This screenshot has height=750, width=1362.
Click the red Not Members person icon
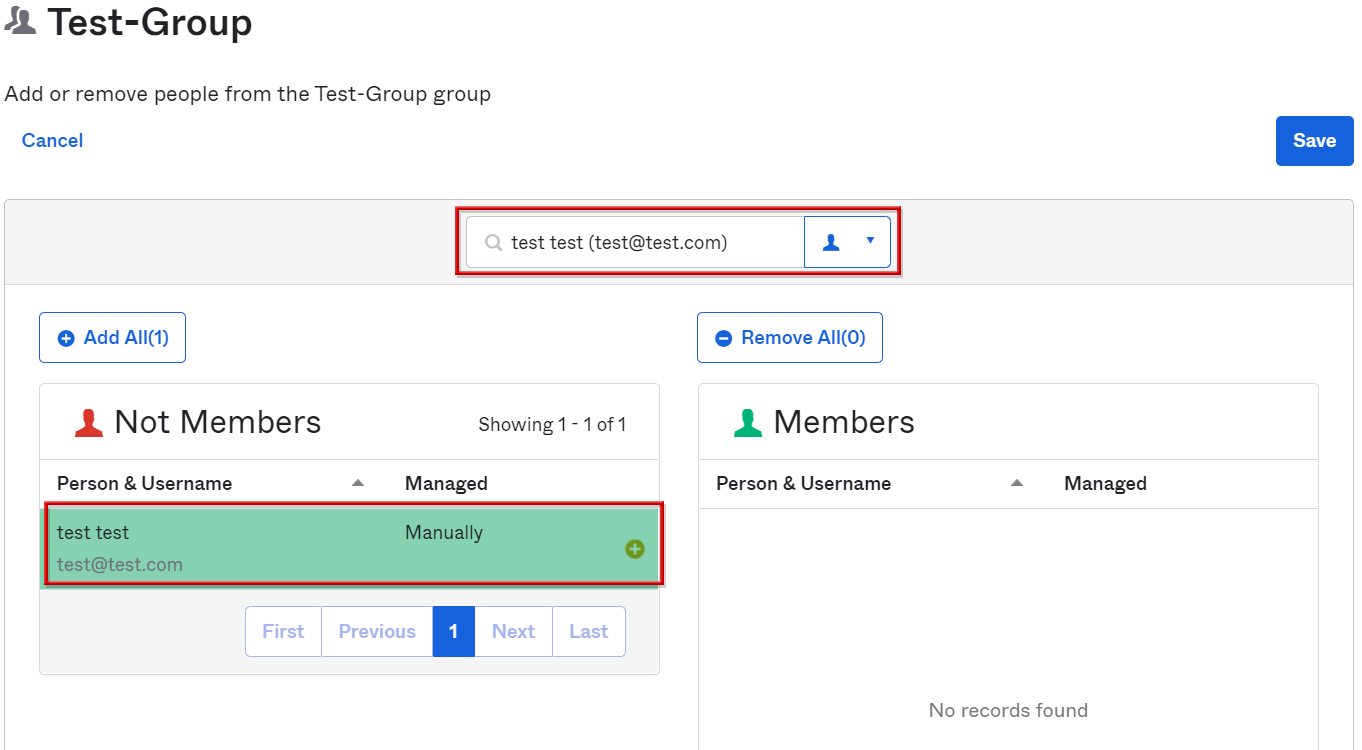pyautogui.click(x=89, y=423)
